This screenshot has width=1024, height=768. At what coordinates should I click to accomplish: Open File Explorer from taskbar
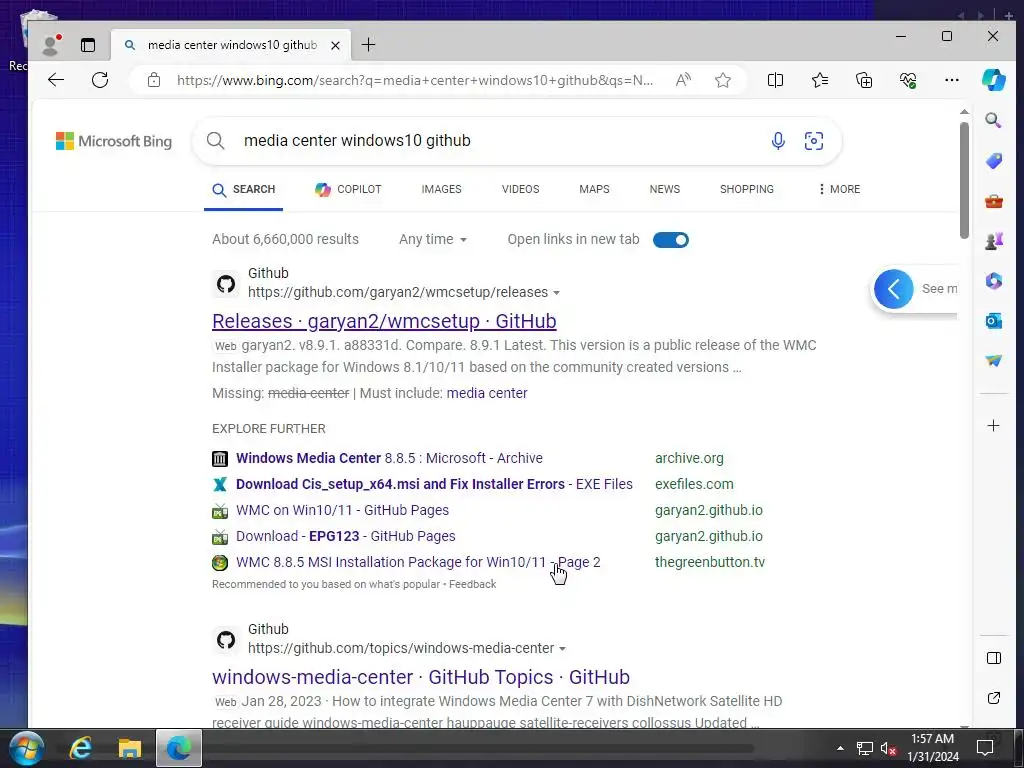[x=129, y=748]
